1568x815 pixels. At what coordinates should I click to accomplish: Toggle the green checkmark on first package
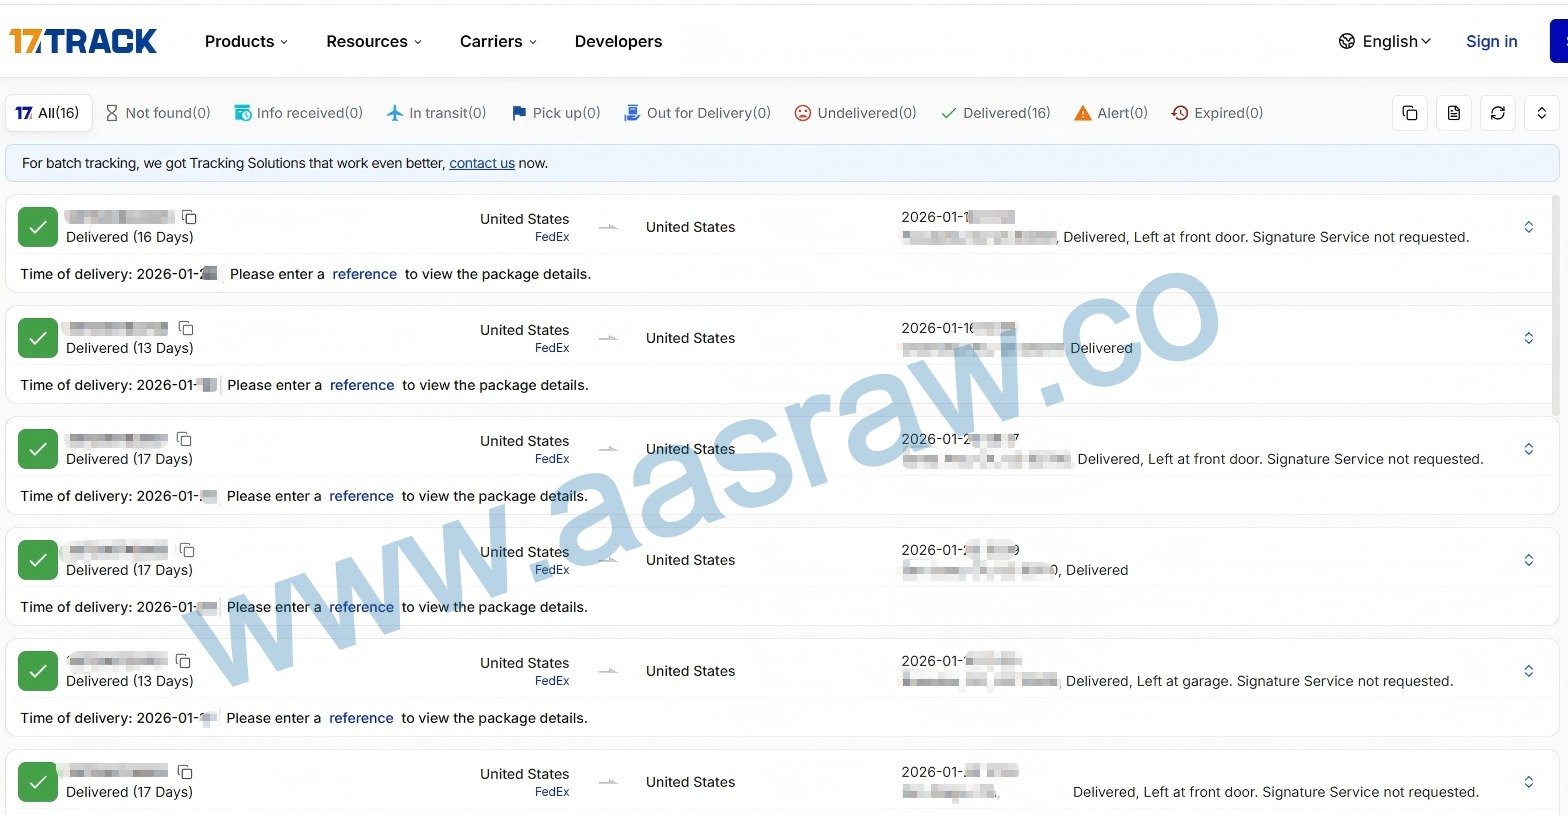tap(38, 227)
